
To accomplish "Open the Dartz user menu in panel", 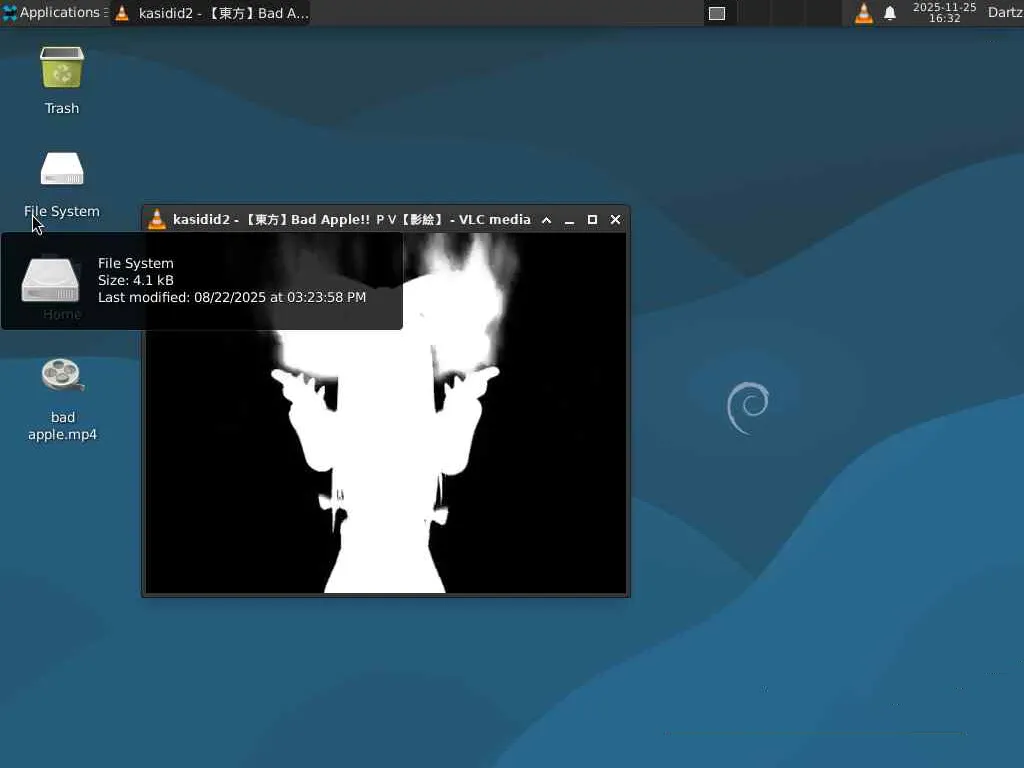I will (1005, 12).
